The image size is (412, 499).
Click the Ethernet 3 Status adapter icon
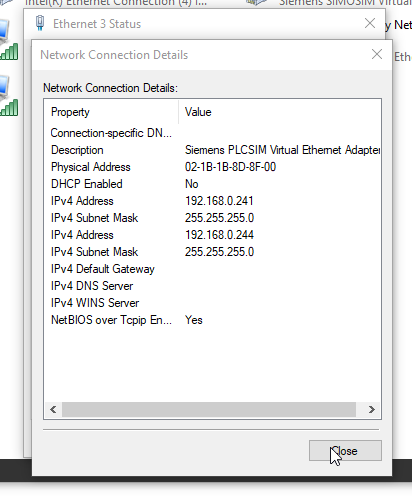point(40,23)
